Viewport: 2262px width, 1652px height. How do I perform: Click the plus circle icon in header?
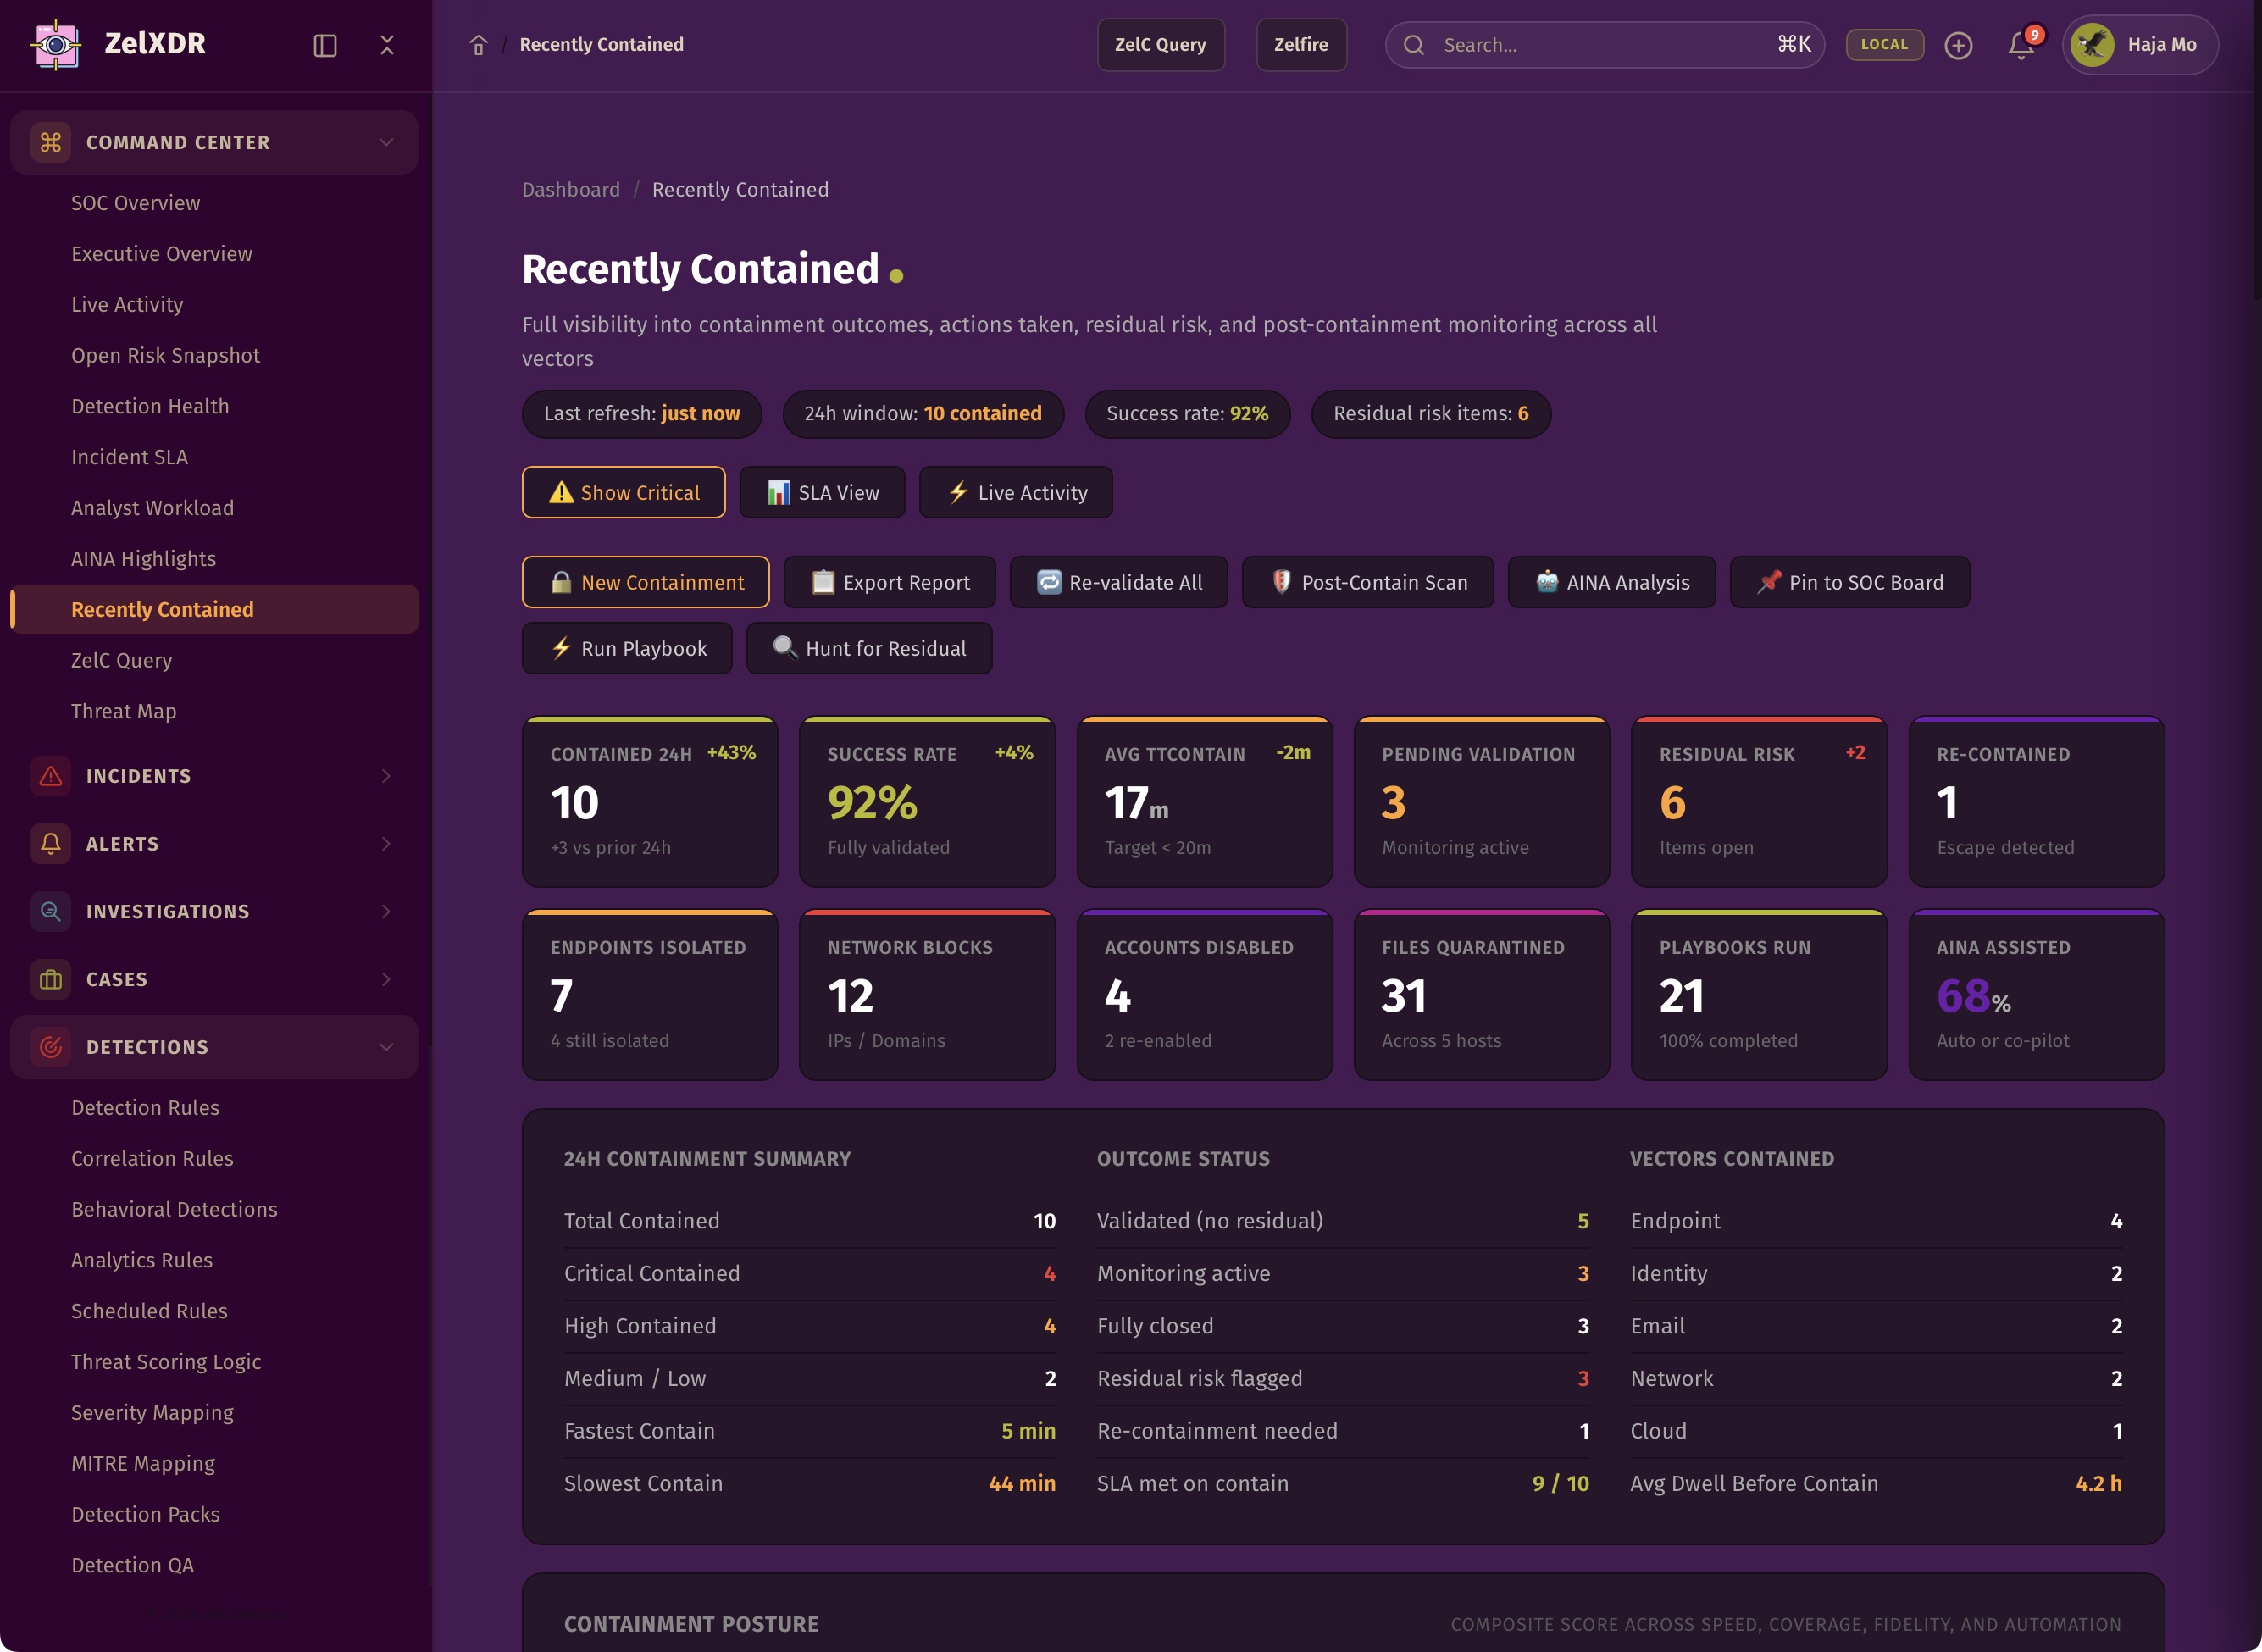click(x=1958, y=45)
